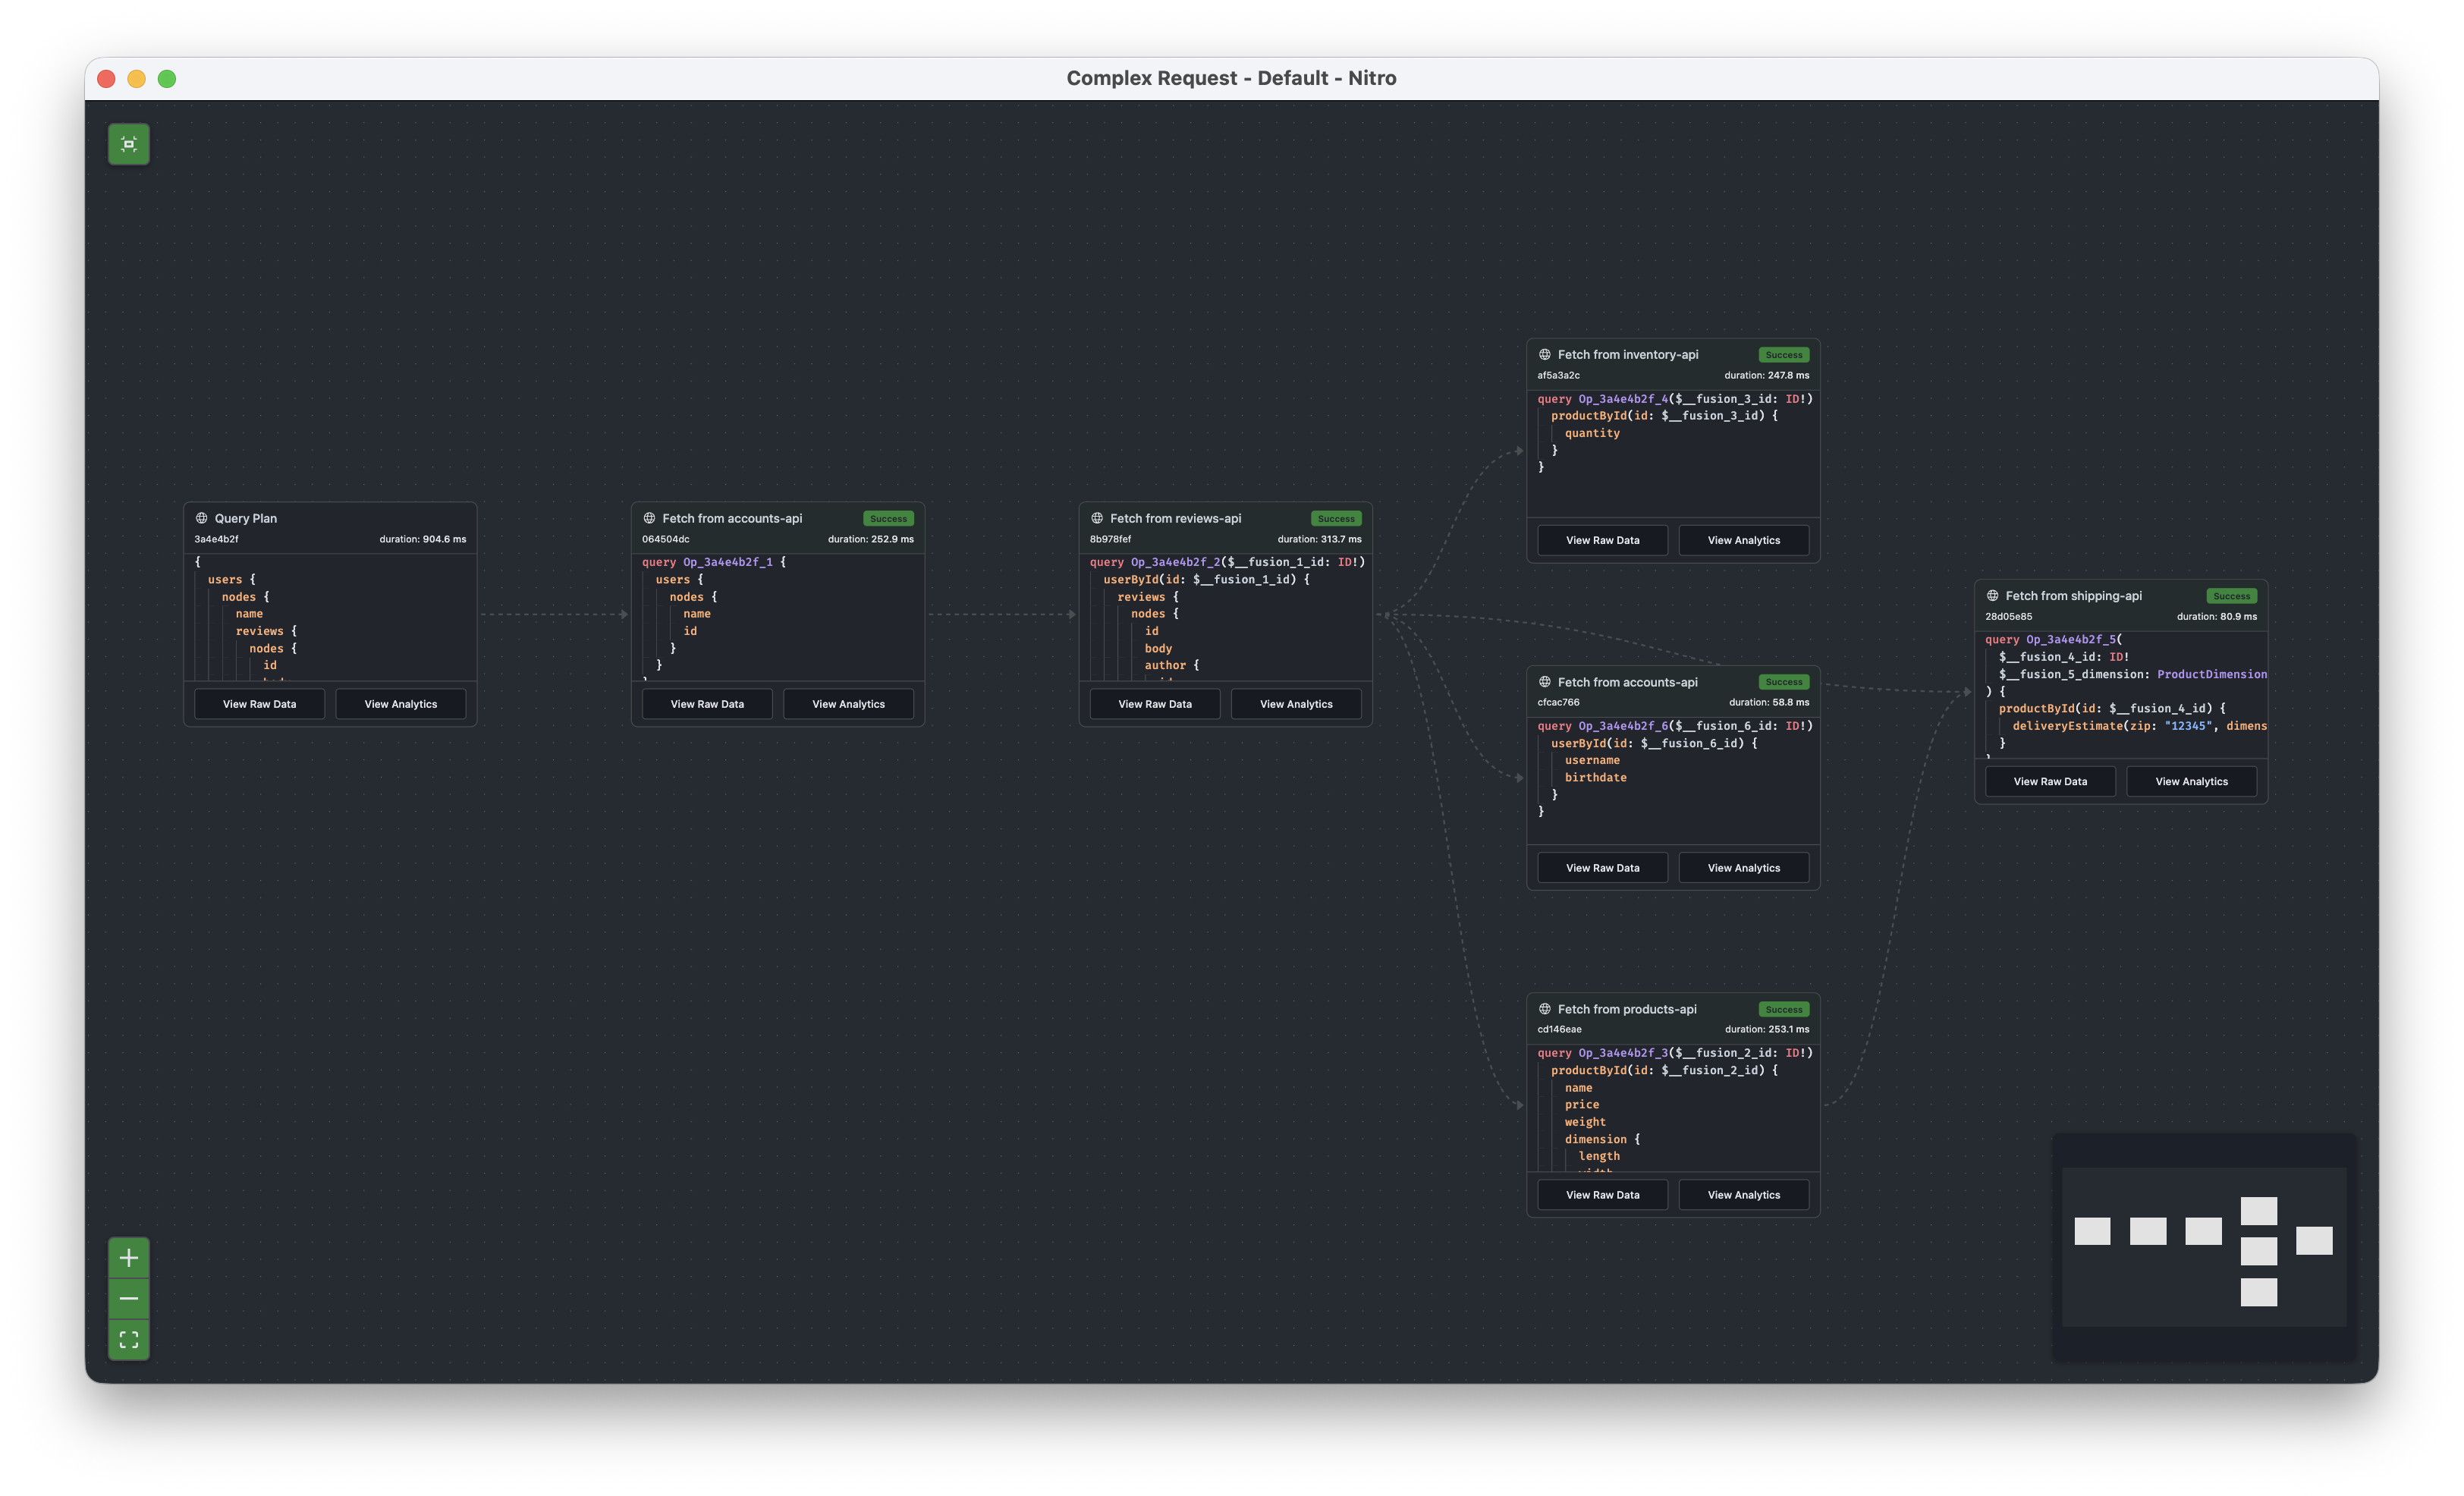Click node id 'af5a3a2c'
Screen dimensions: 2464x1496
pos(1558,375)
